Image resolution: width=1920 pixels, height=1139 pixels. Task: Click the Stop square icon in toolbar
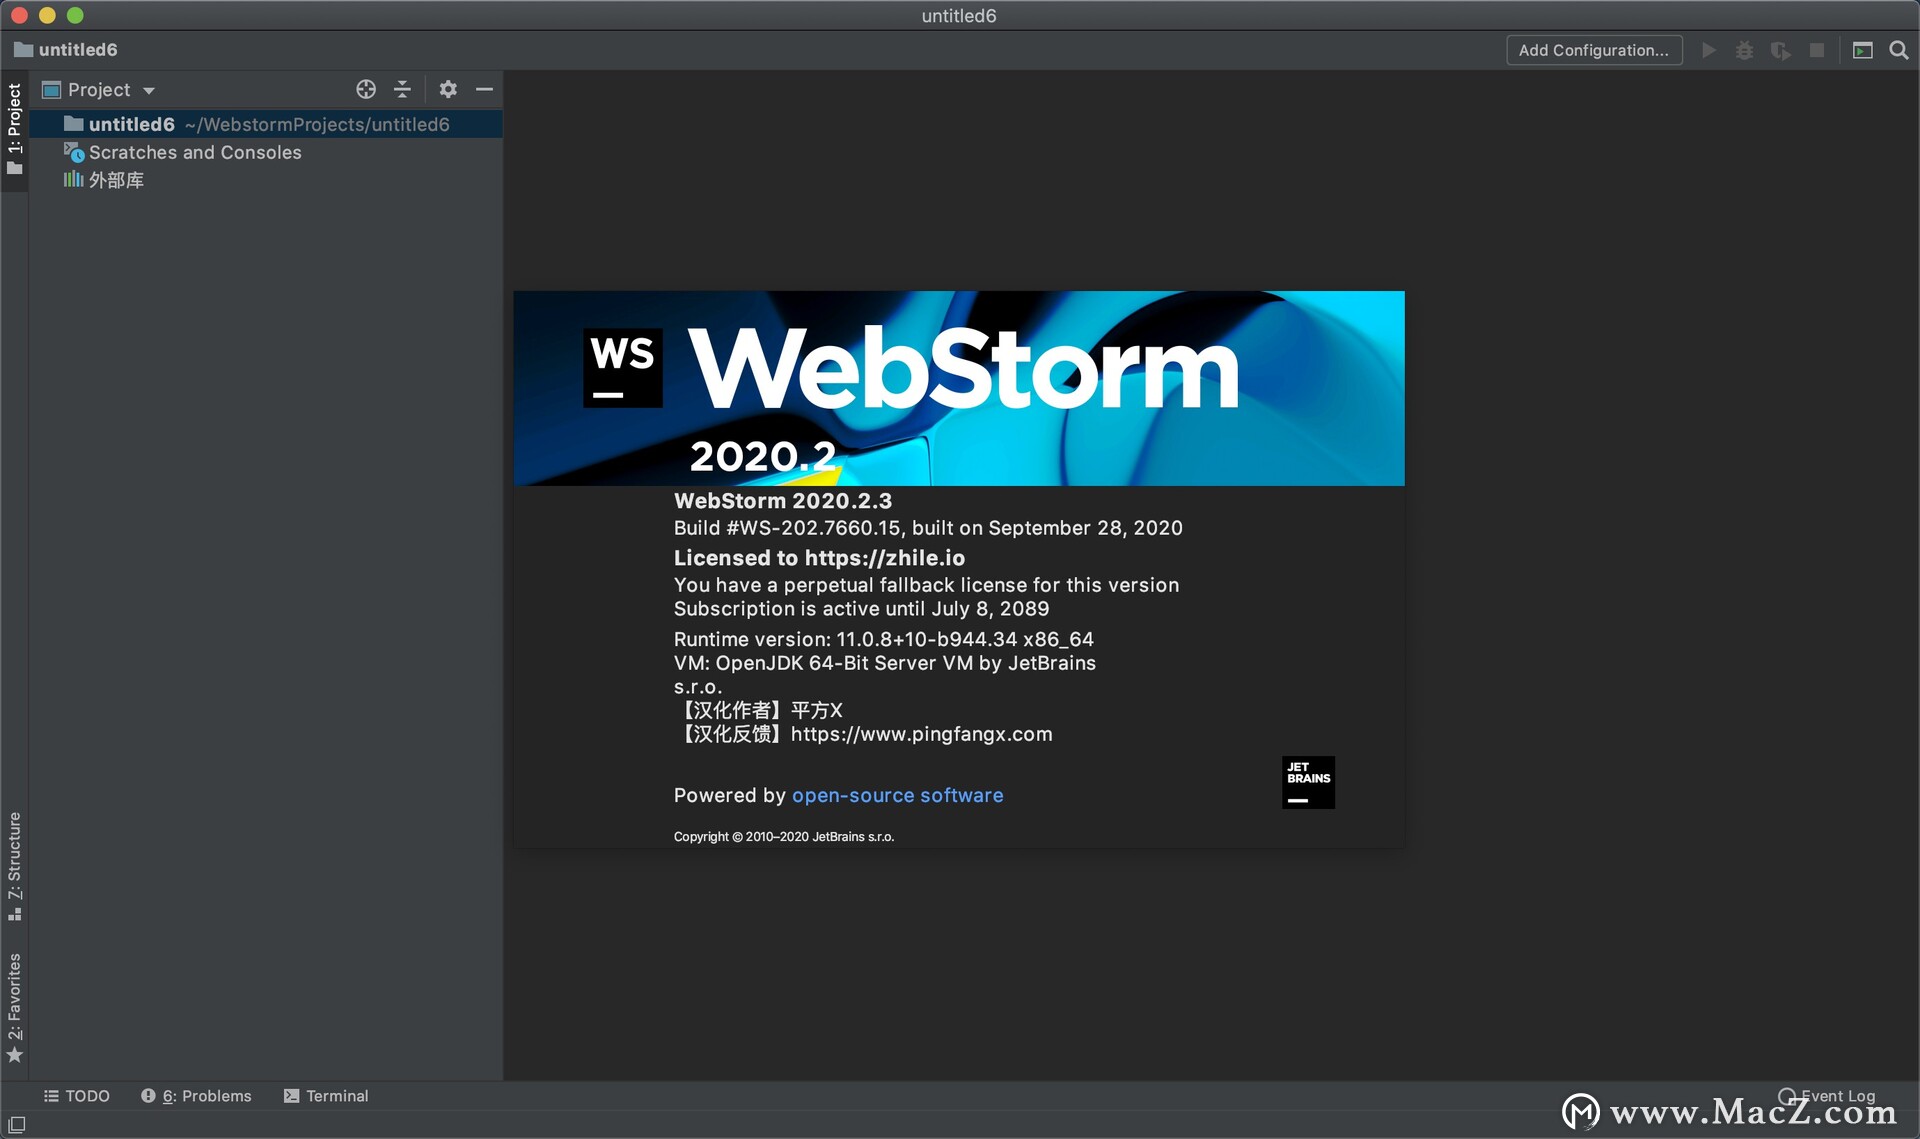pos(1817,50)
